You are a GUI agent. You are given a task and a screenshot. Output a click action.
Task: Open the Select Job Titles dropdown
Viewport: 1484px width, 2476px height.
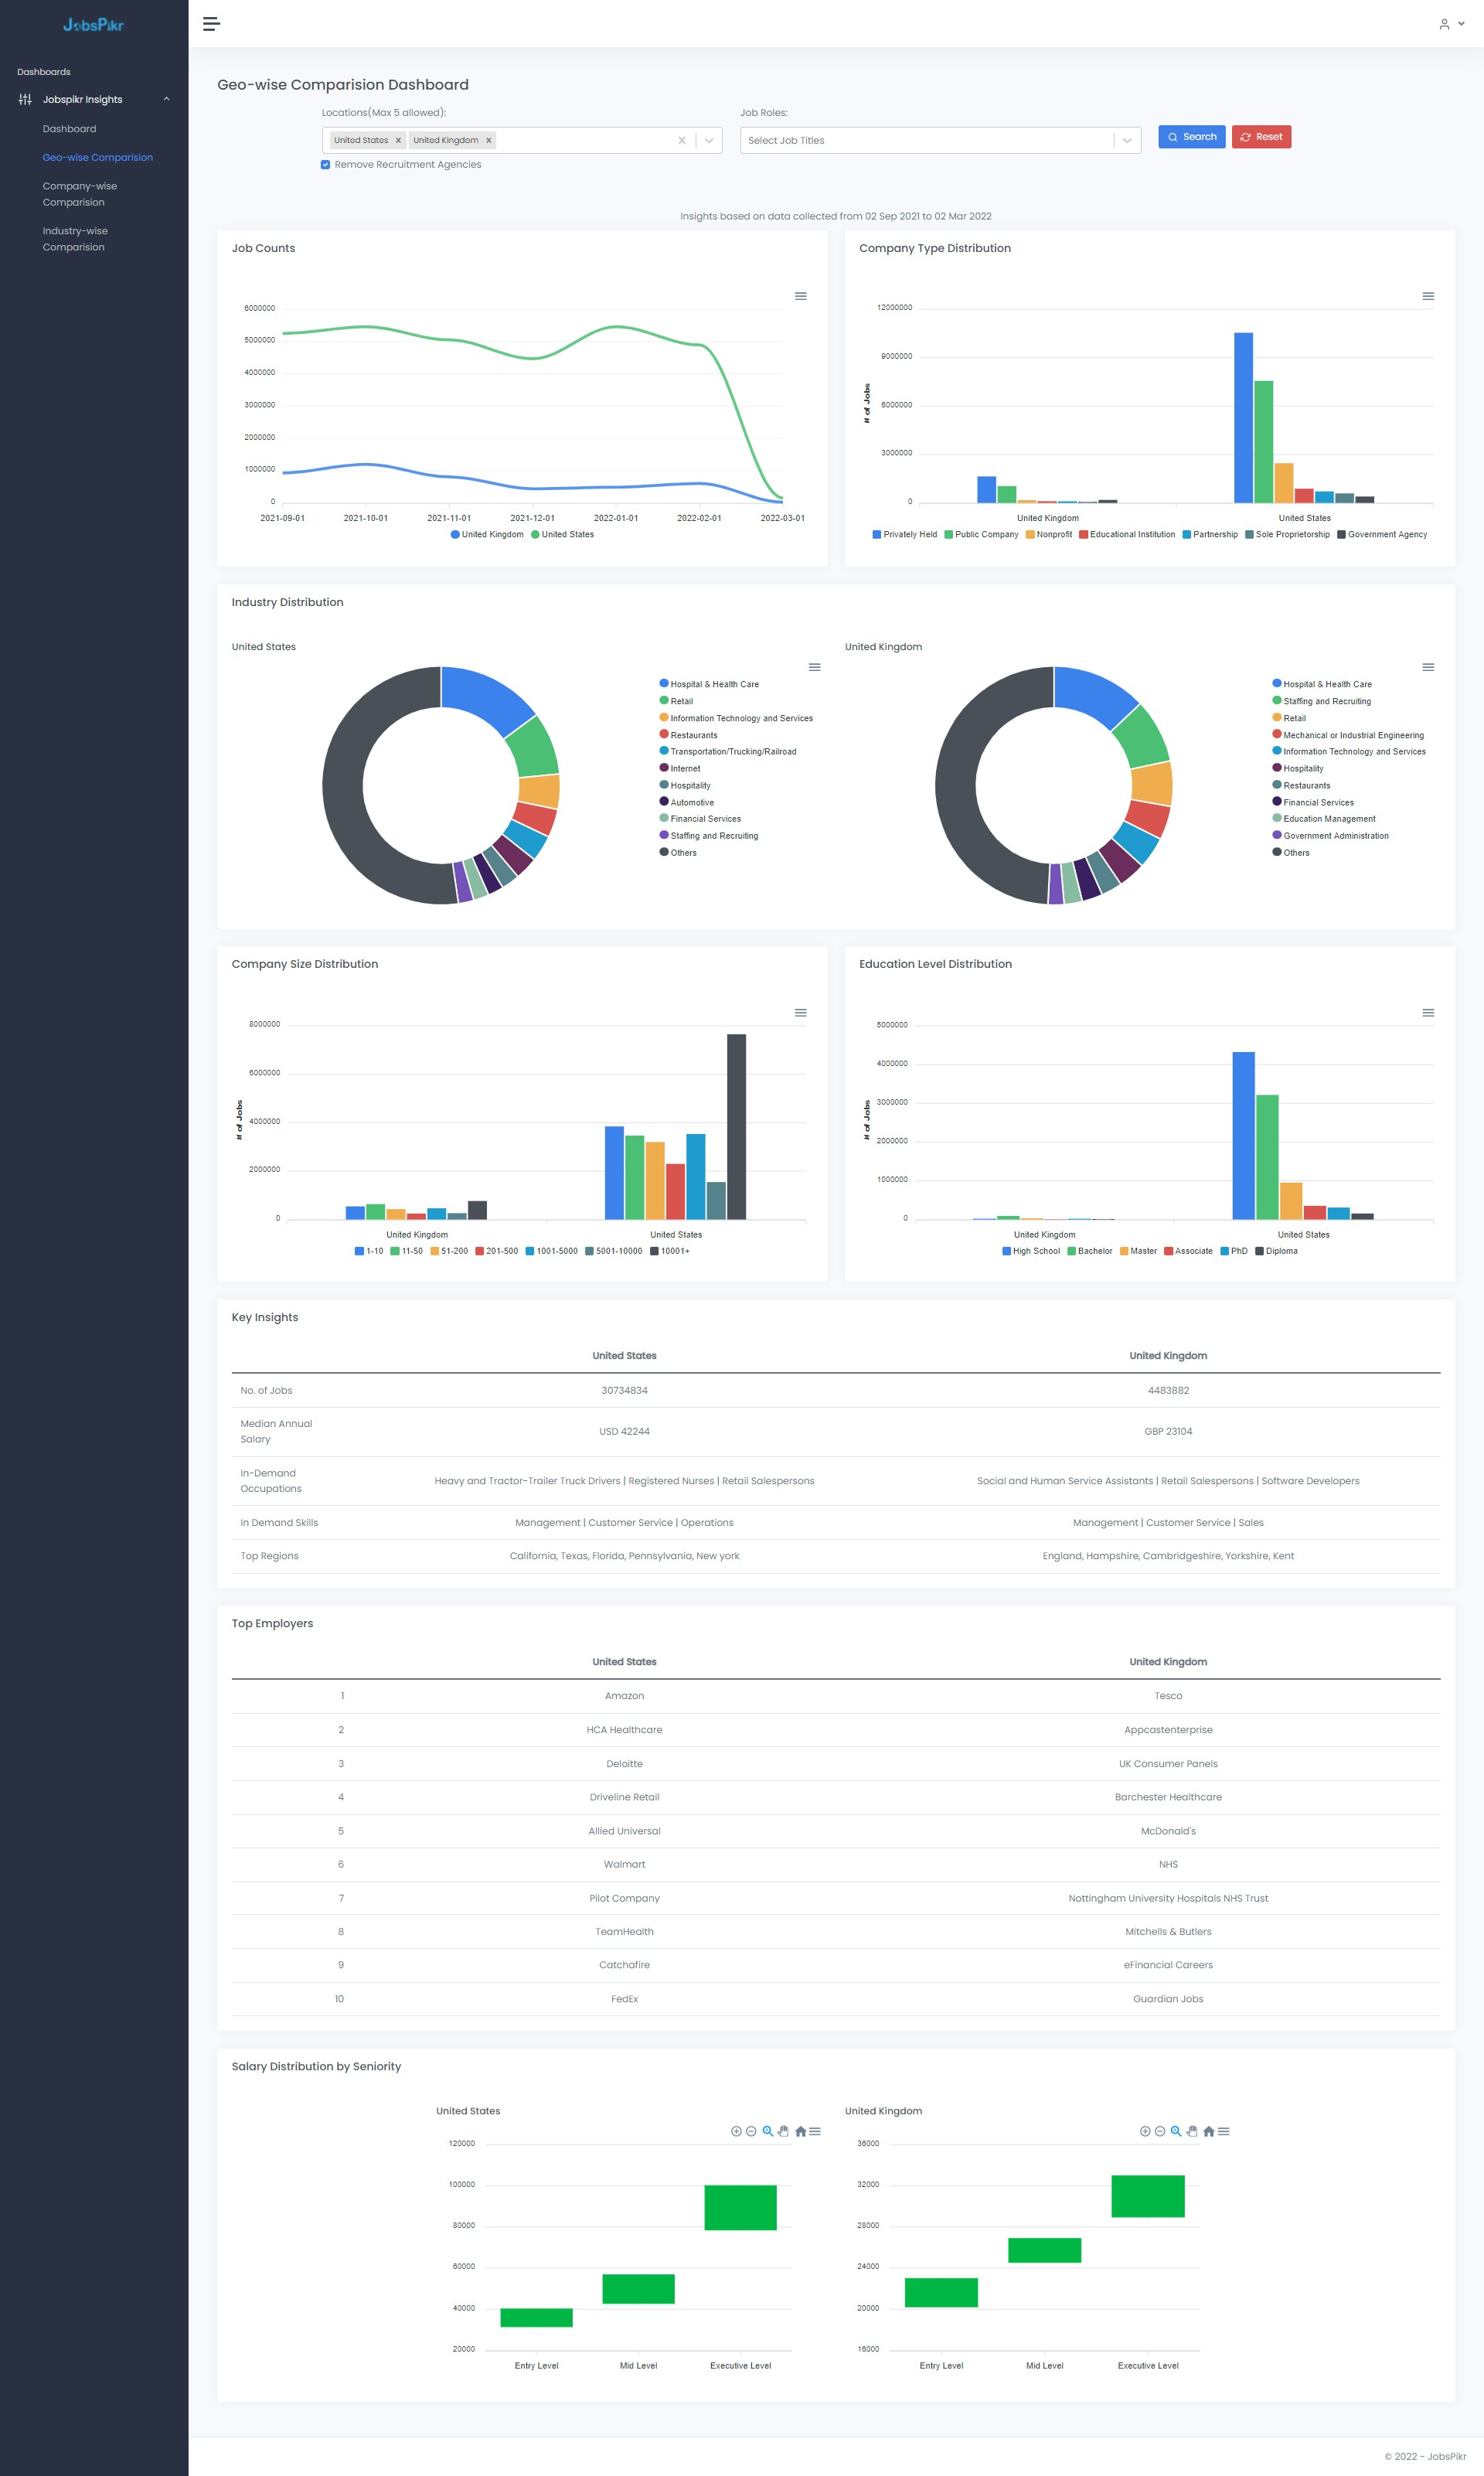(930, 140)
